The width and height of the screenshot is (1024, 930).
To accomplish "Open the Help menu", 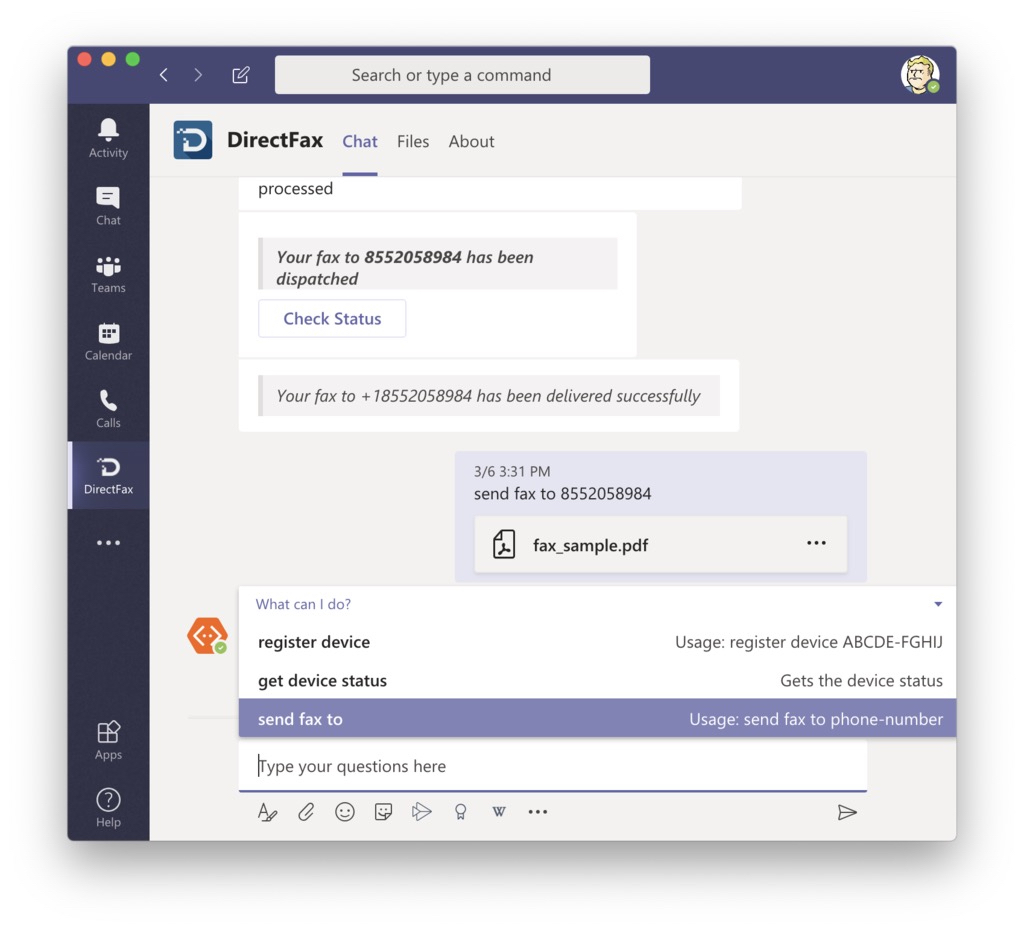I will click(x=108, y=808).
